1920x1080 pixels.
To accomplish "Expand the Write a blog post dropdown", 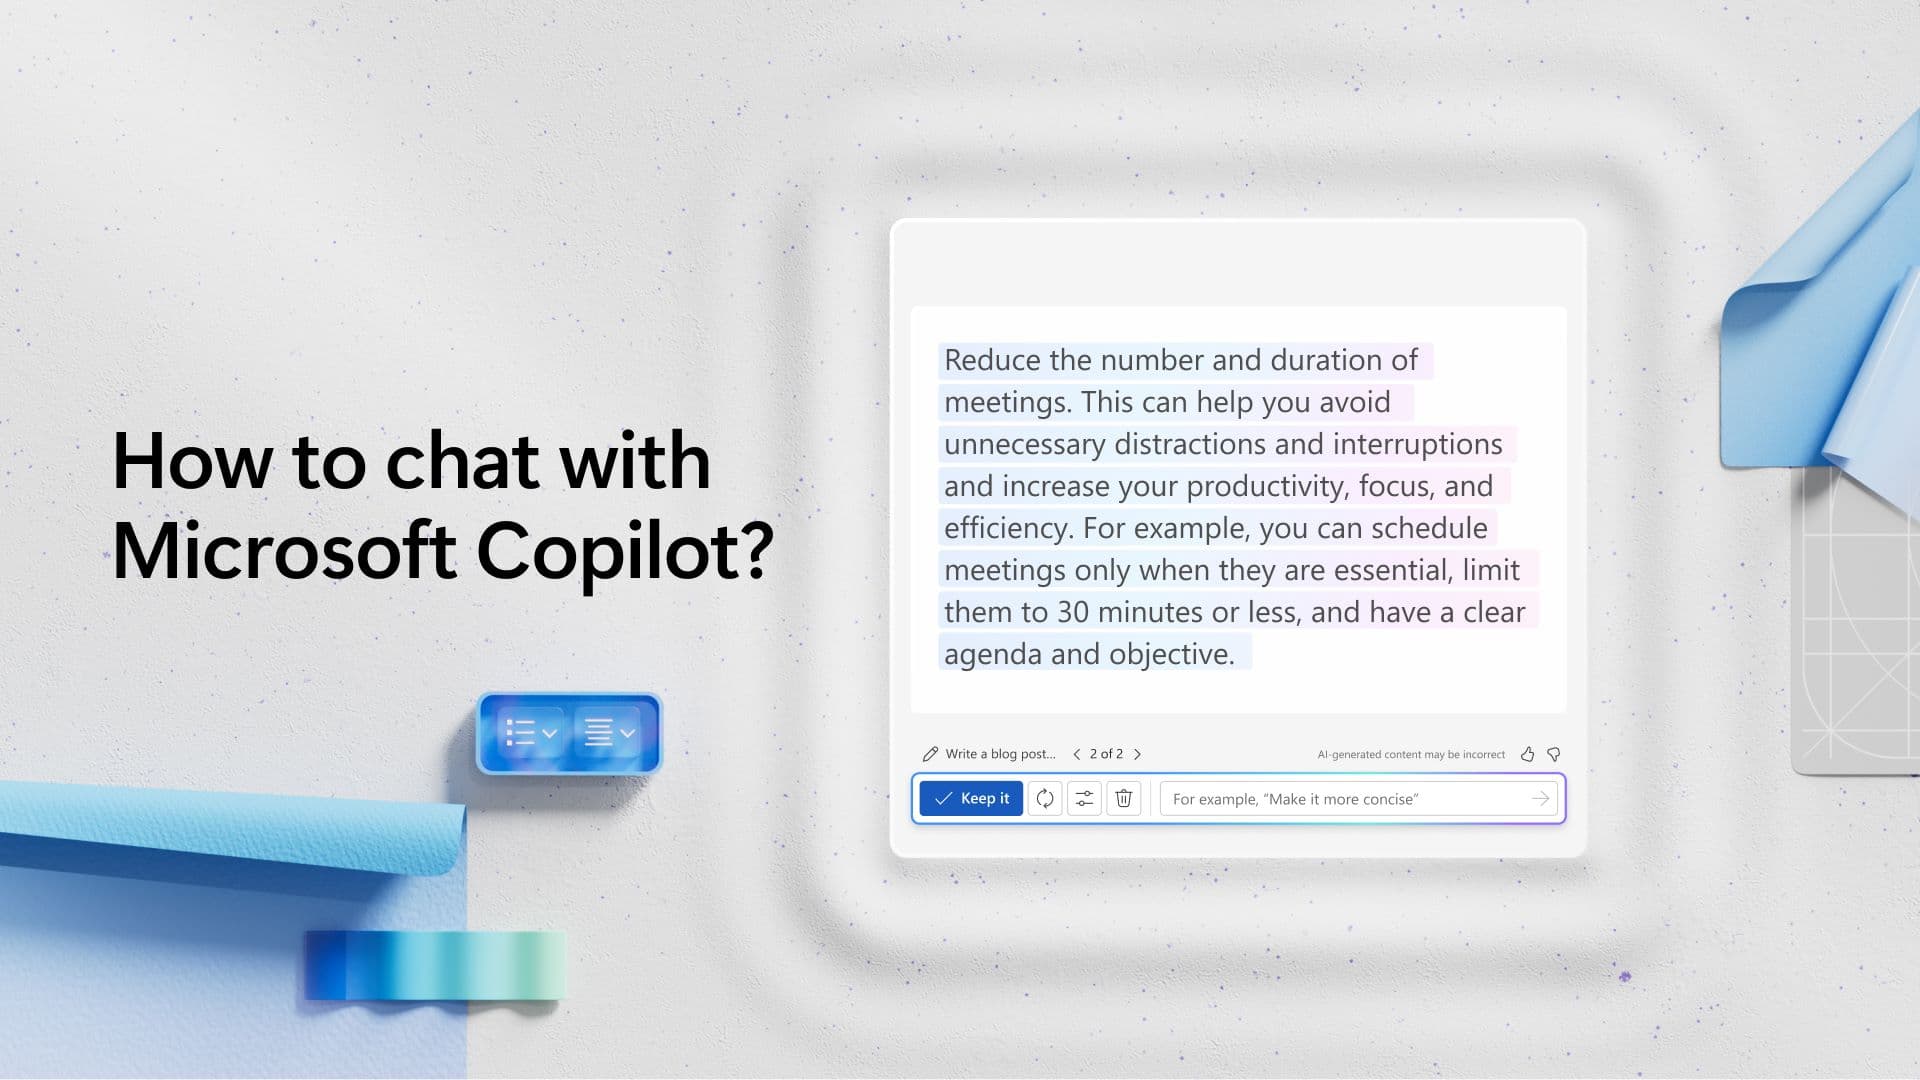I will click(990, 753).
